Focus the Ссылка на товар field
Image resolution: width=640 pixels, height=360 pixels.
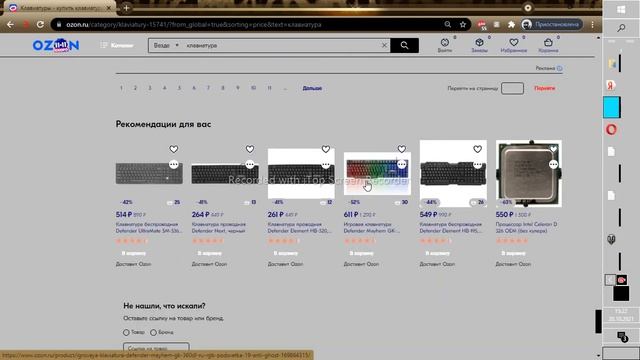click(156, 348)
